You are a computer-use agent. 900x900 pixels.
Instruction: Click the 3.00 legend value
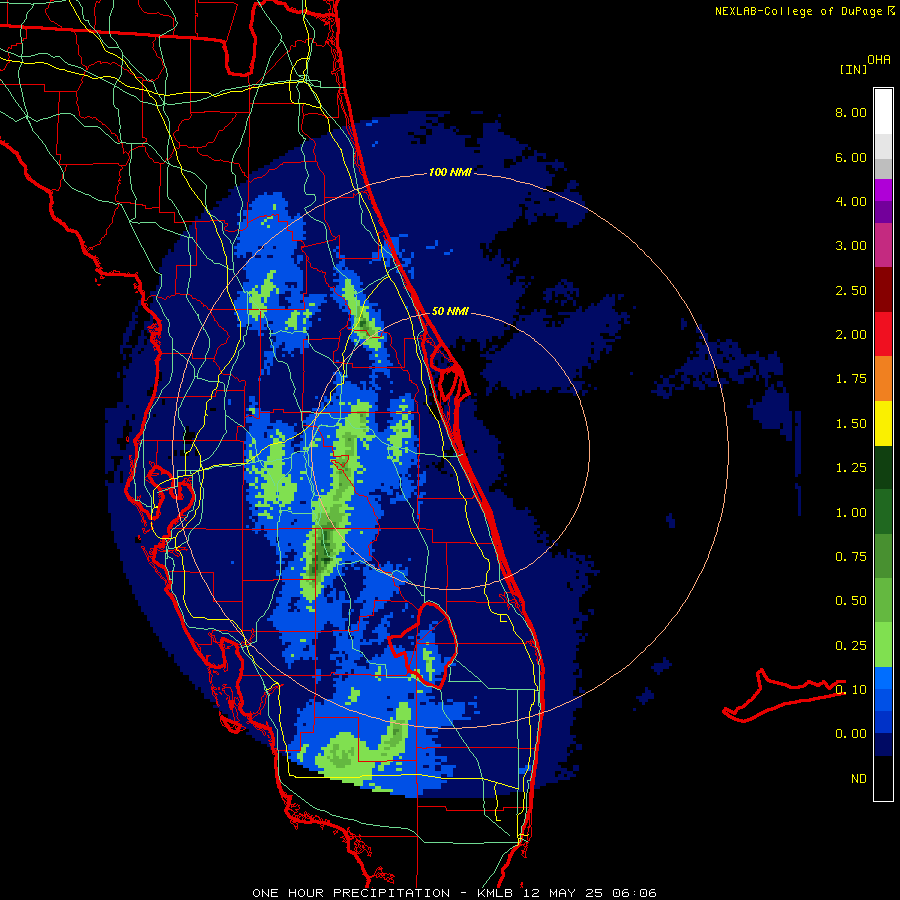coord(851,246)
